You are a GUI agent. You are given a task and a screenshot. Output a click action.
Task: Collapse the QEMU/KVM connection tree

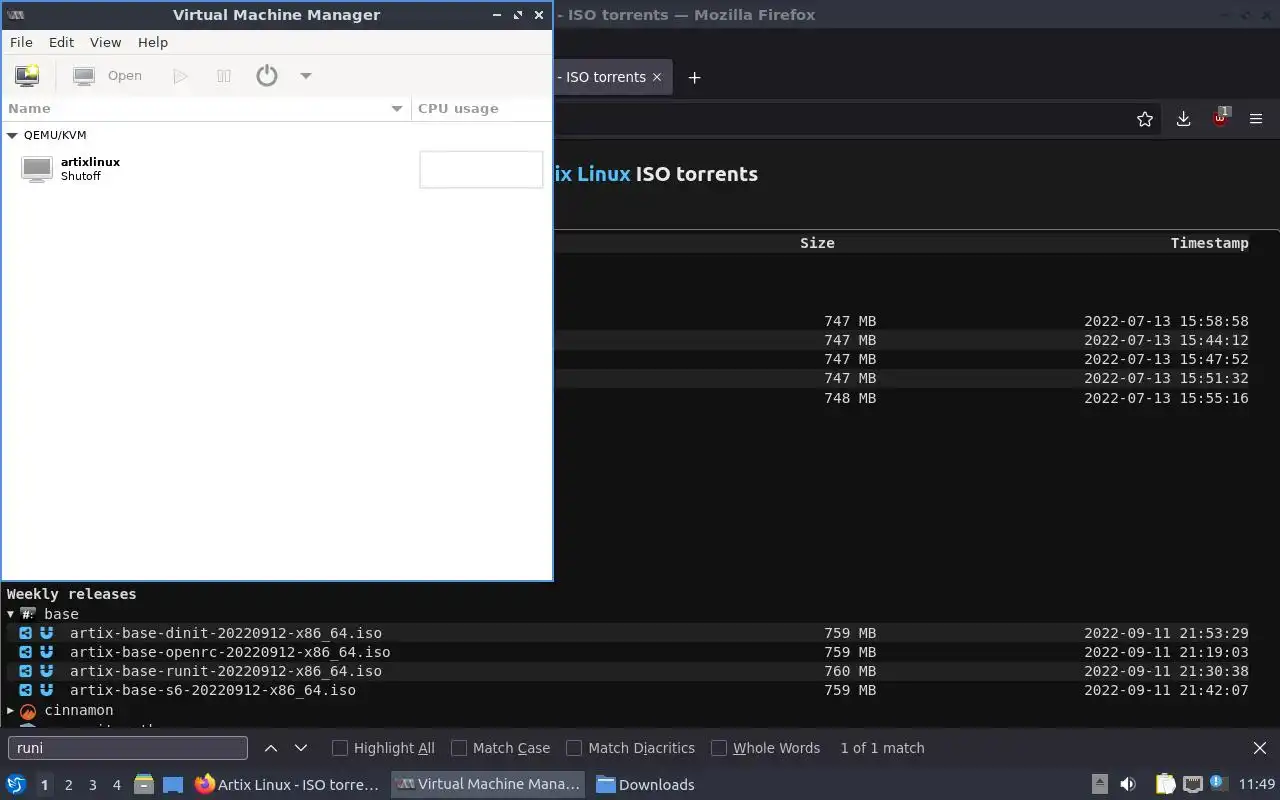pos(12,135)
